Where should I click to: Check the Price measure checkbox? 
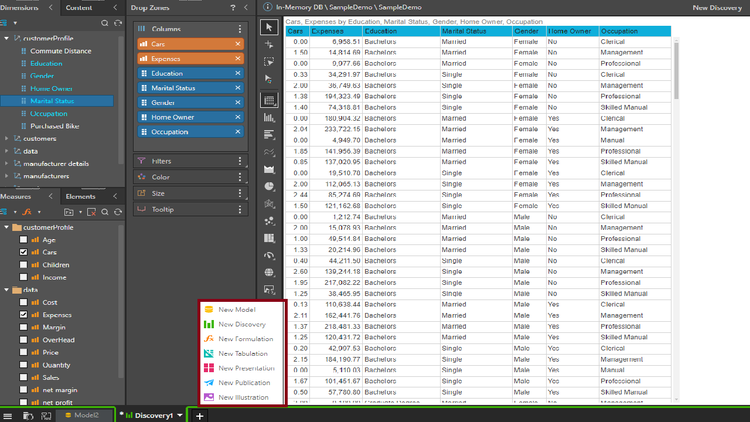[x=23, y=352]
